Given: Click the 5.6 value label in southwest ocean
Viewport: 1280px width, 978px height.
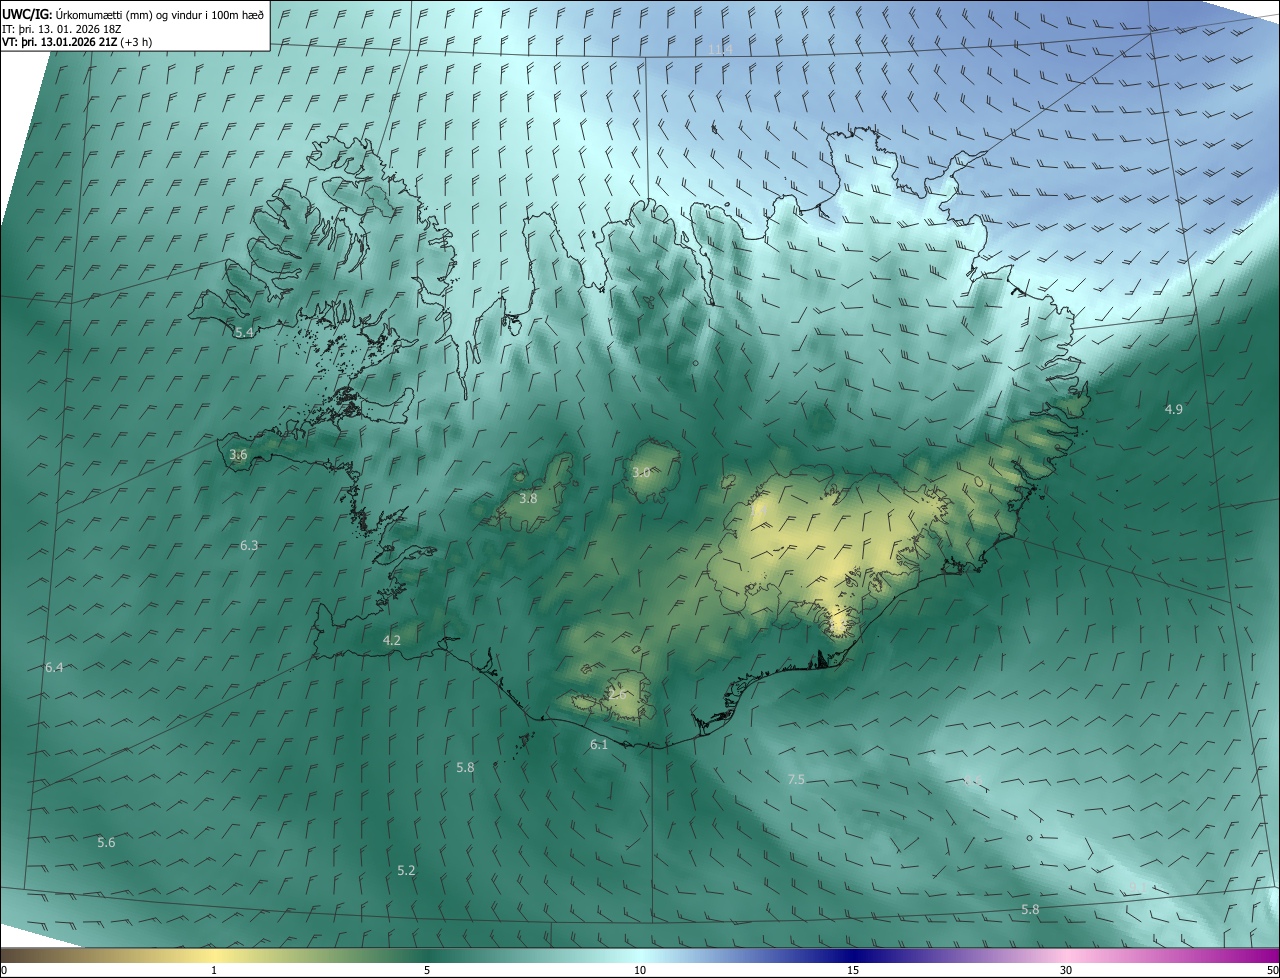Looking at the screenshot, I should [x=106, y=843].
